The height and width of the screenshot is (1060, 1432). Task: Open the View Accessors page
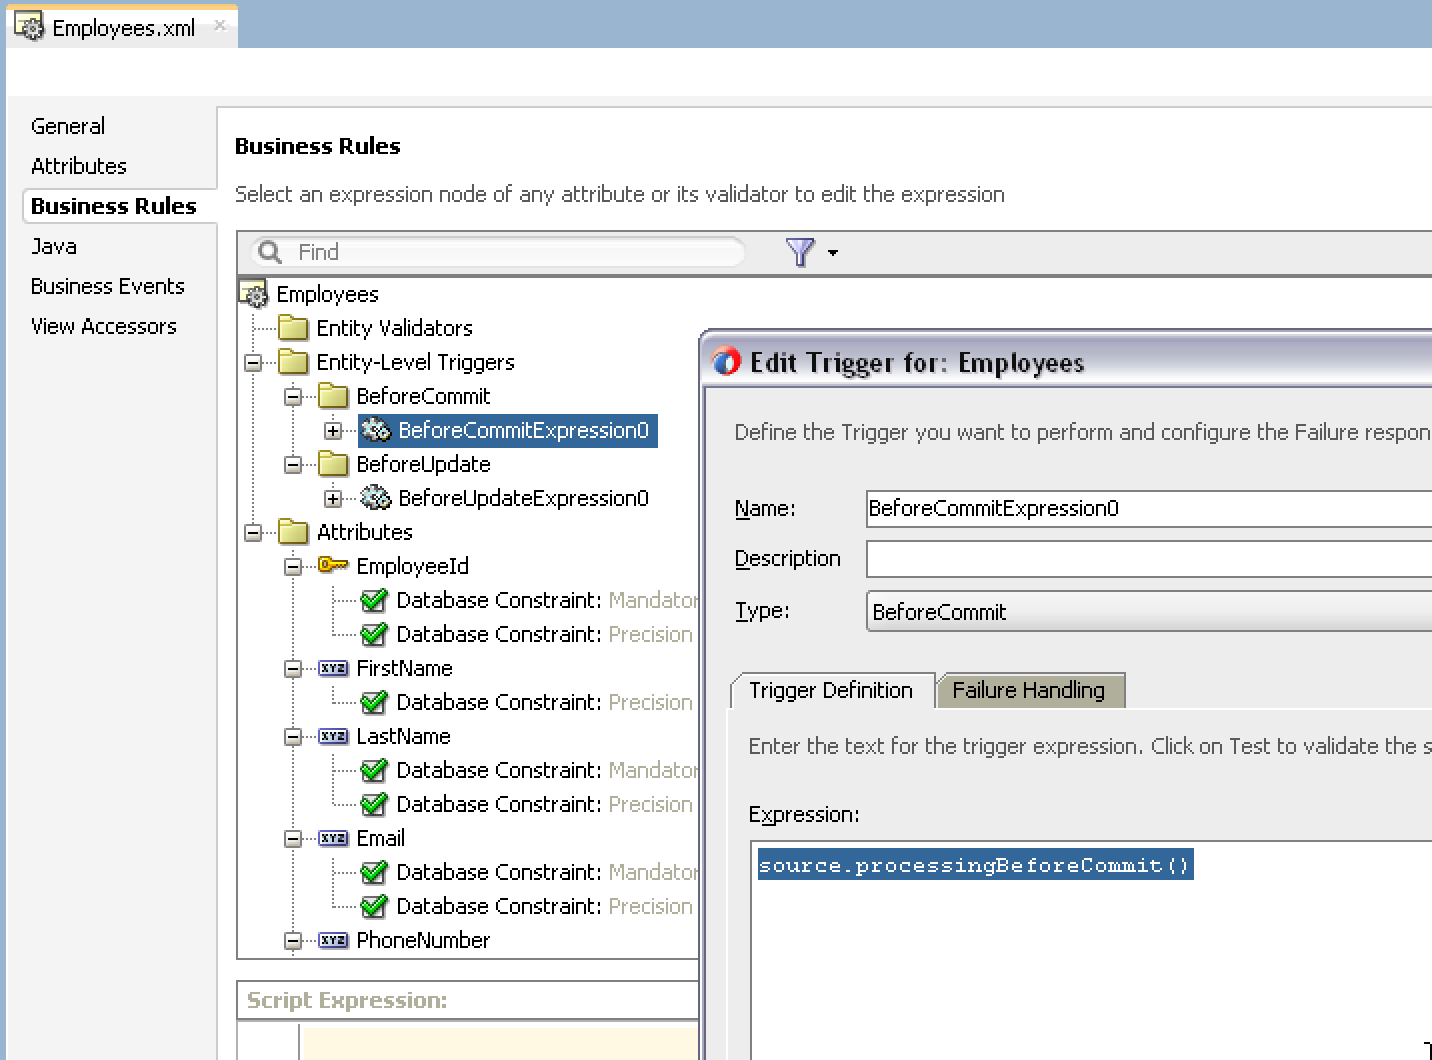click(104, 326)
